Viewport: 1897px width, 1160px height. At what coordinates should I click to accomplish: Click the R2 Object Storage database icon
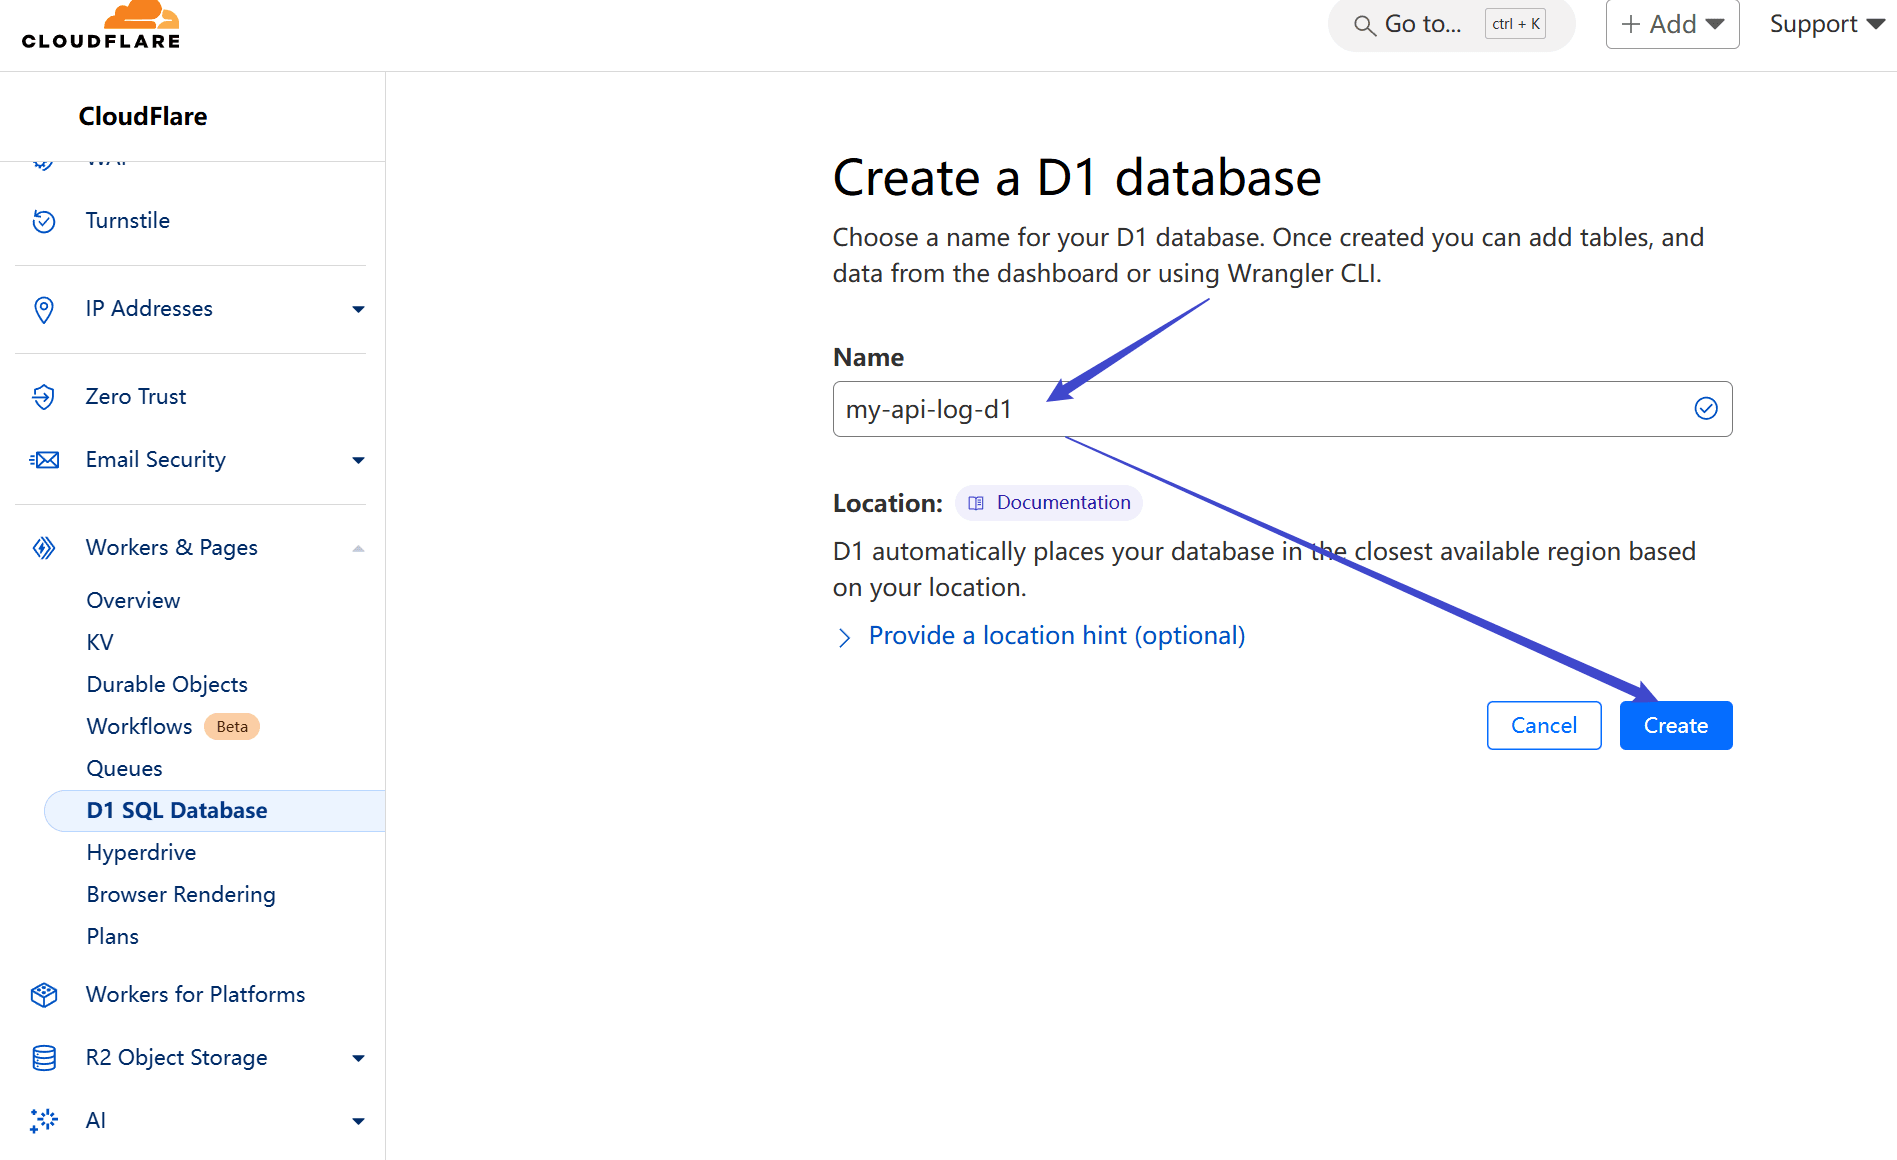pyautogui.click(x=44, y=1058)
